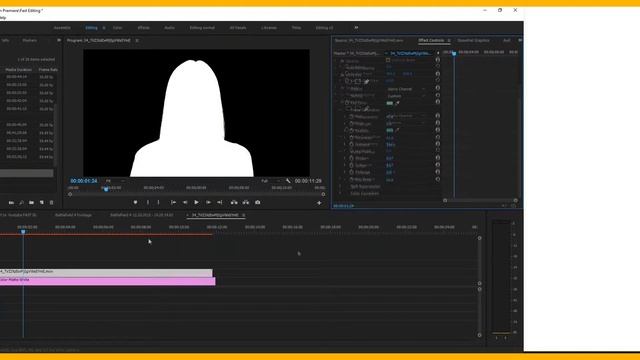The height and width of the screenshot is (360, 640).
Task: Click the trash Clear icon in Project panel
Action: 51,202
